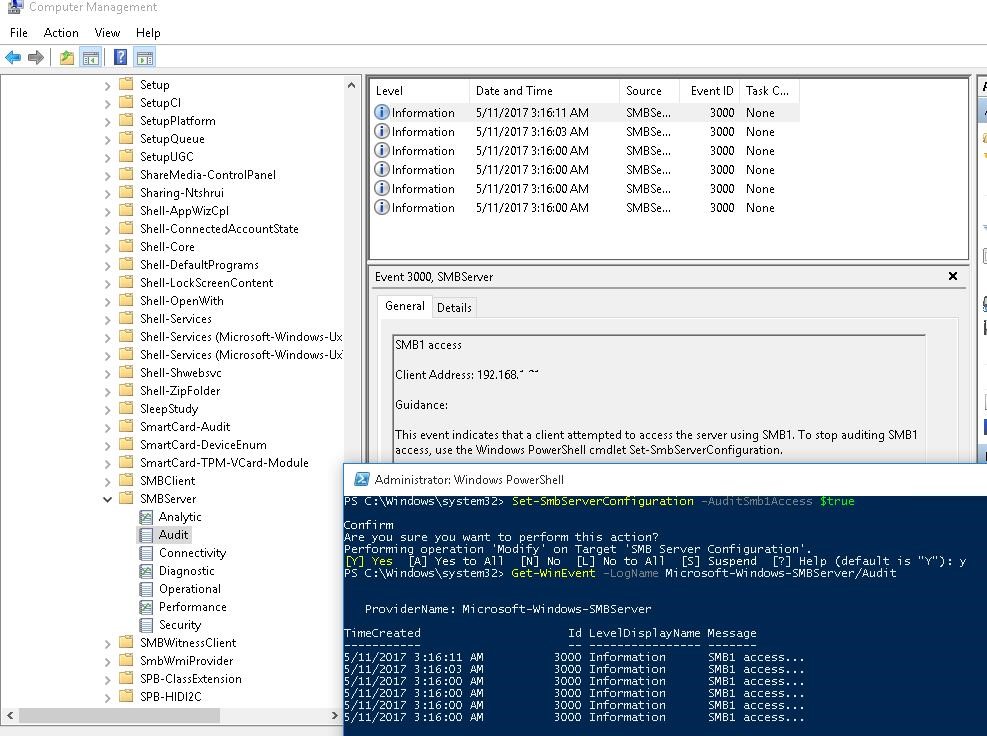
Task: Switch to the Details tab
Action: coord(454,308)
